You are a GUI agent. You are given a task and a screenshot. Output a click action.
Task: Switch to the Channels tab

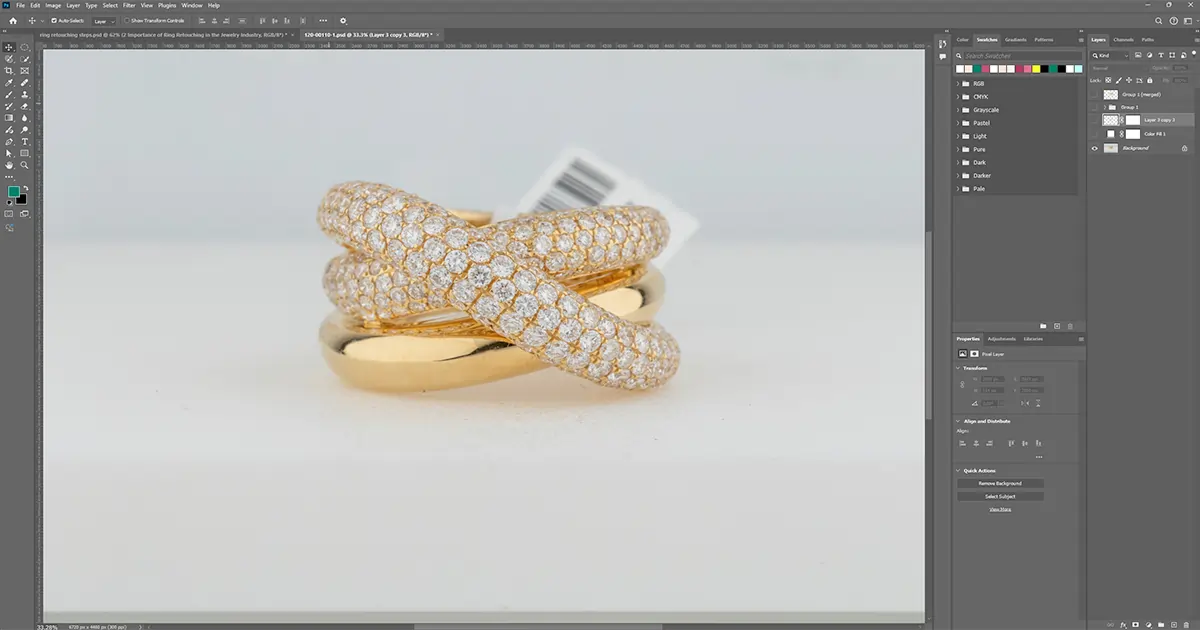pos(1123,40)
